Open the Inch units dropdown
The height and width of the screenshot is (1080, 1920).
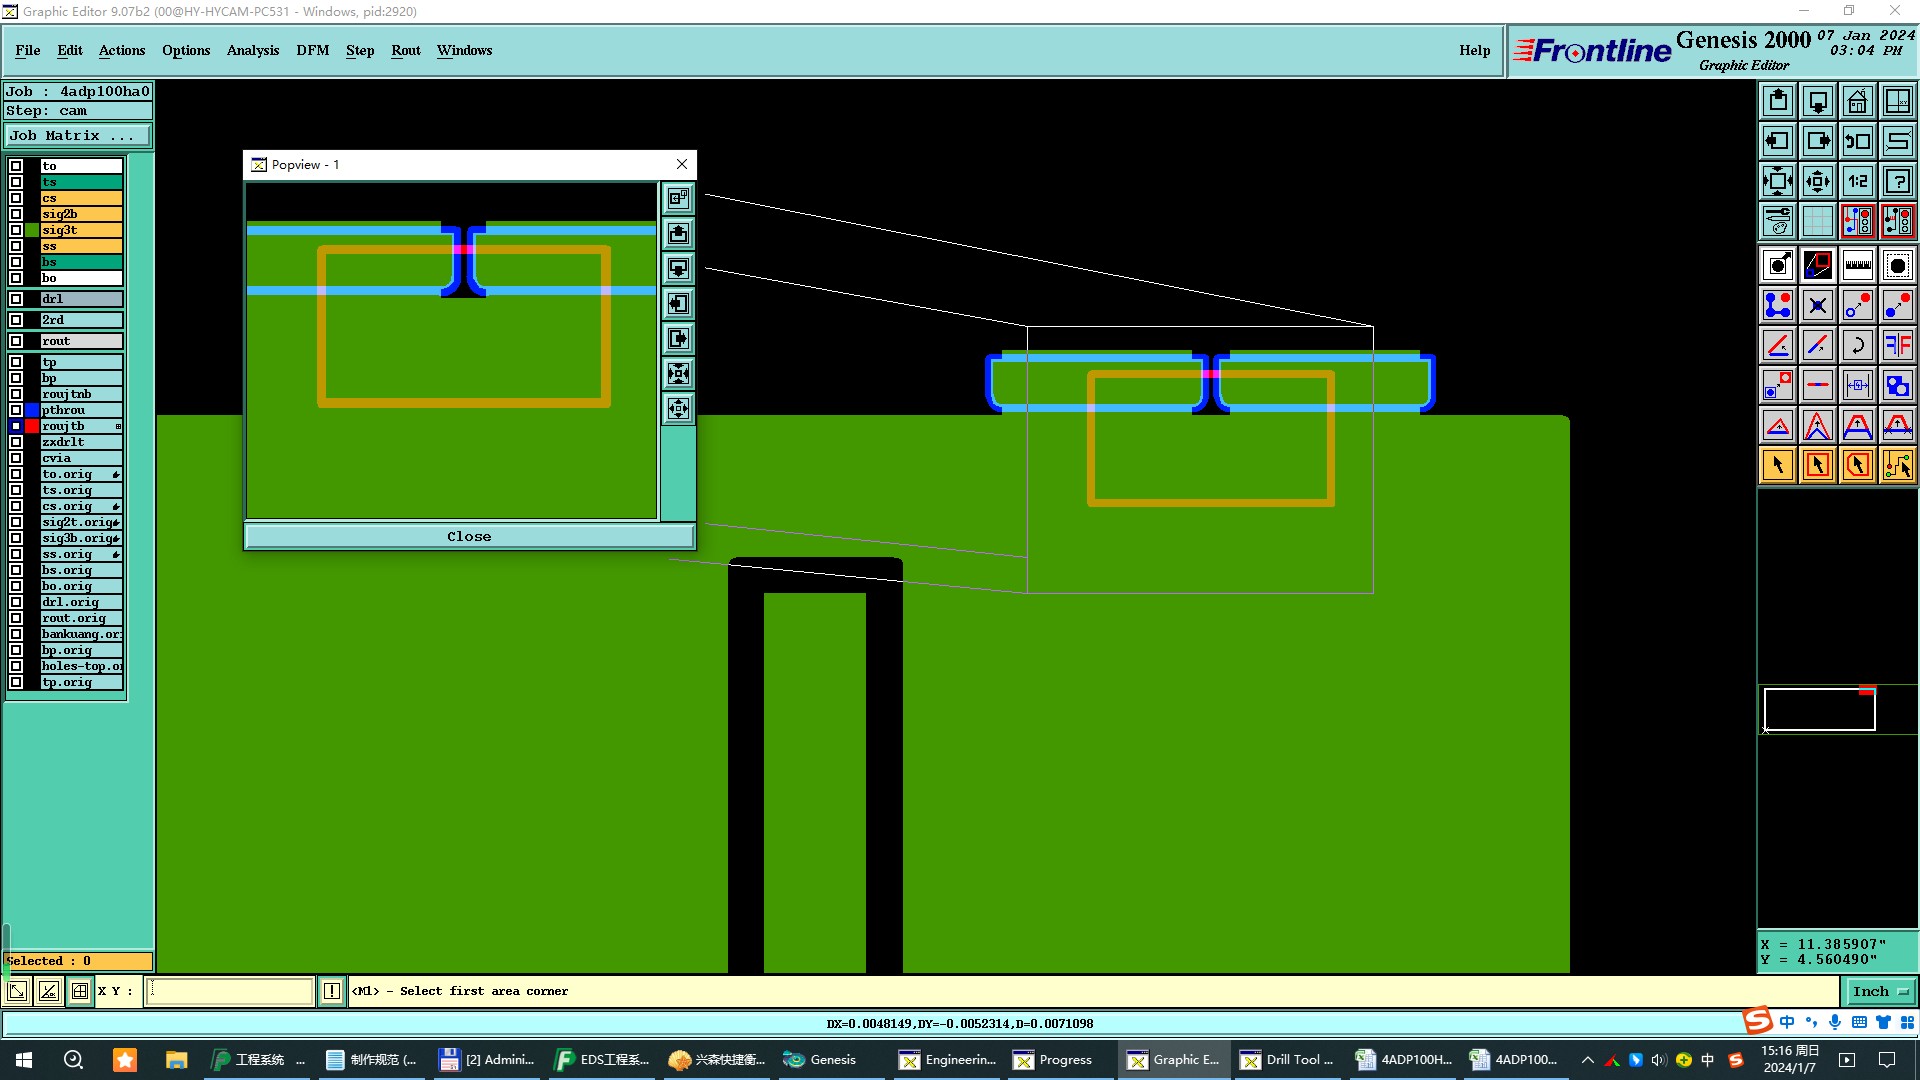pos(1880,991)
